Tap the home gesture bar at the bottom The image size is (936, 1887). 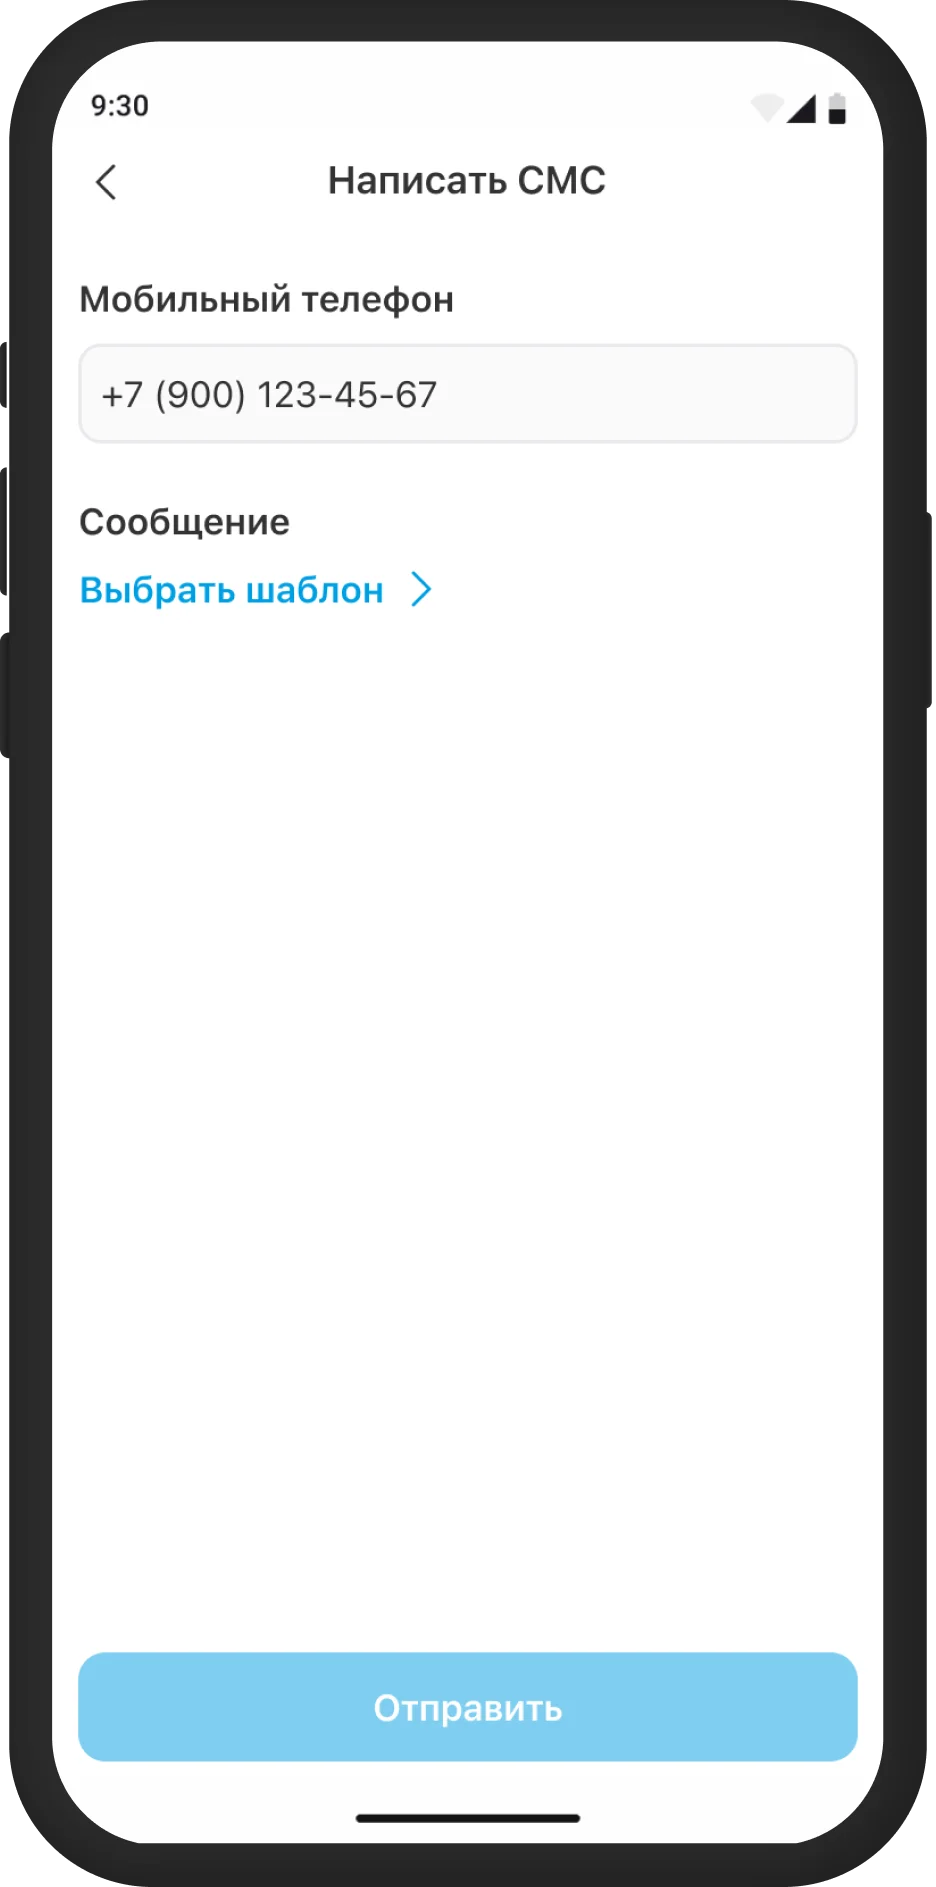(x=468, y=1818)
